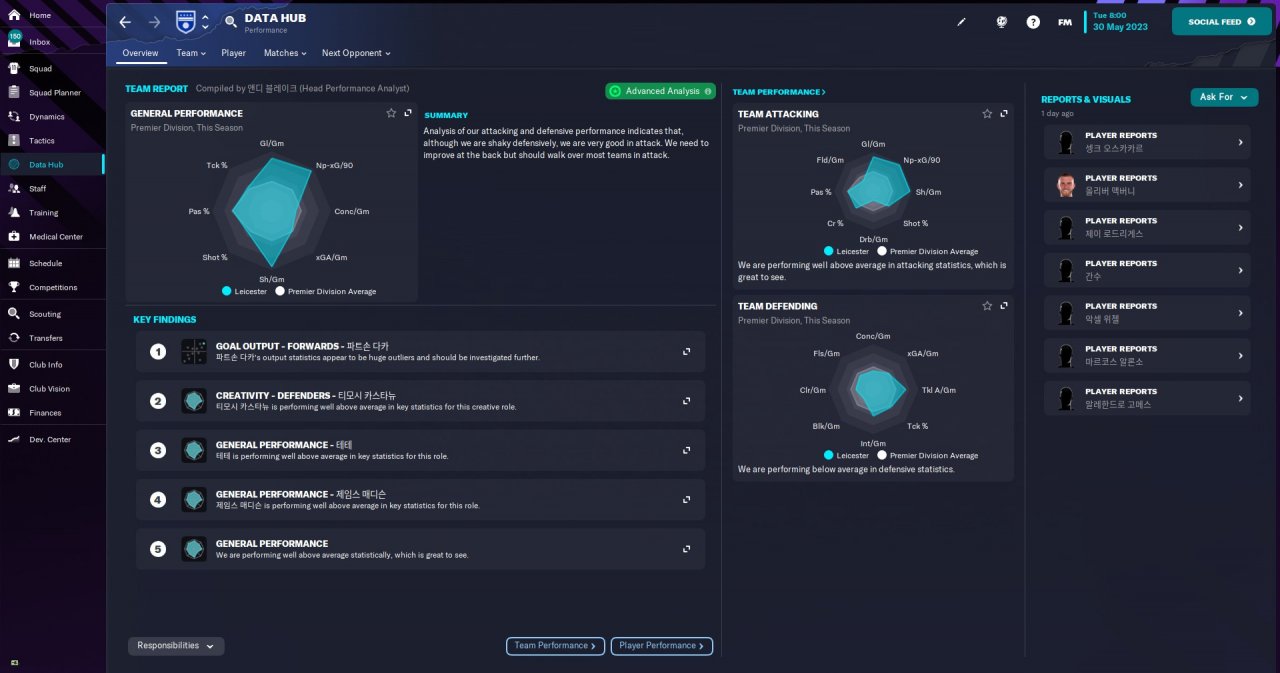Expand the General Performance chart panel
The image size is (1280, 673).
point(408,113)
